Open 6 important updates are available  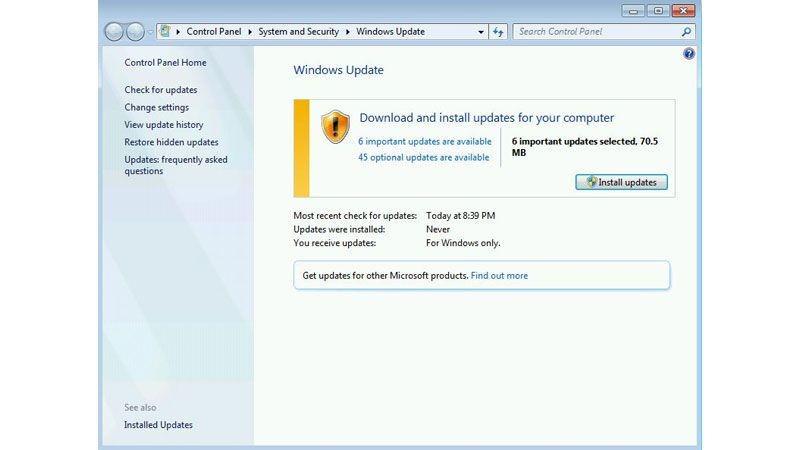(x=424, y=141)
